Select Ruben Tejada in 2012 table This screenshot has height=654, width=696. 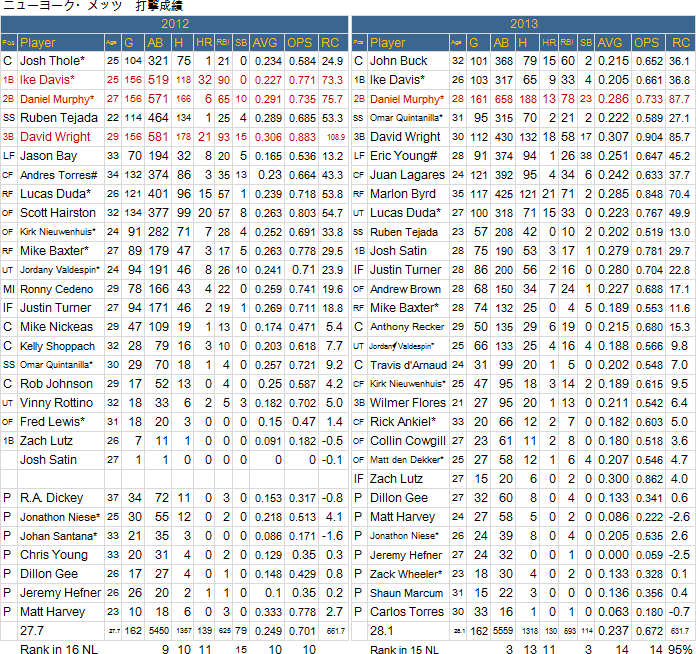[59, 118]
